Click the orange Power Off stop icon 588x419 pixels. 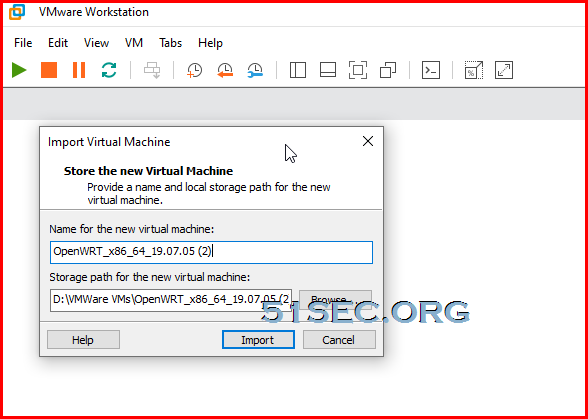[x=49, y=70]
